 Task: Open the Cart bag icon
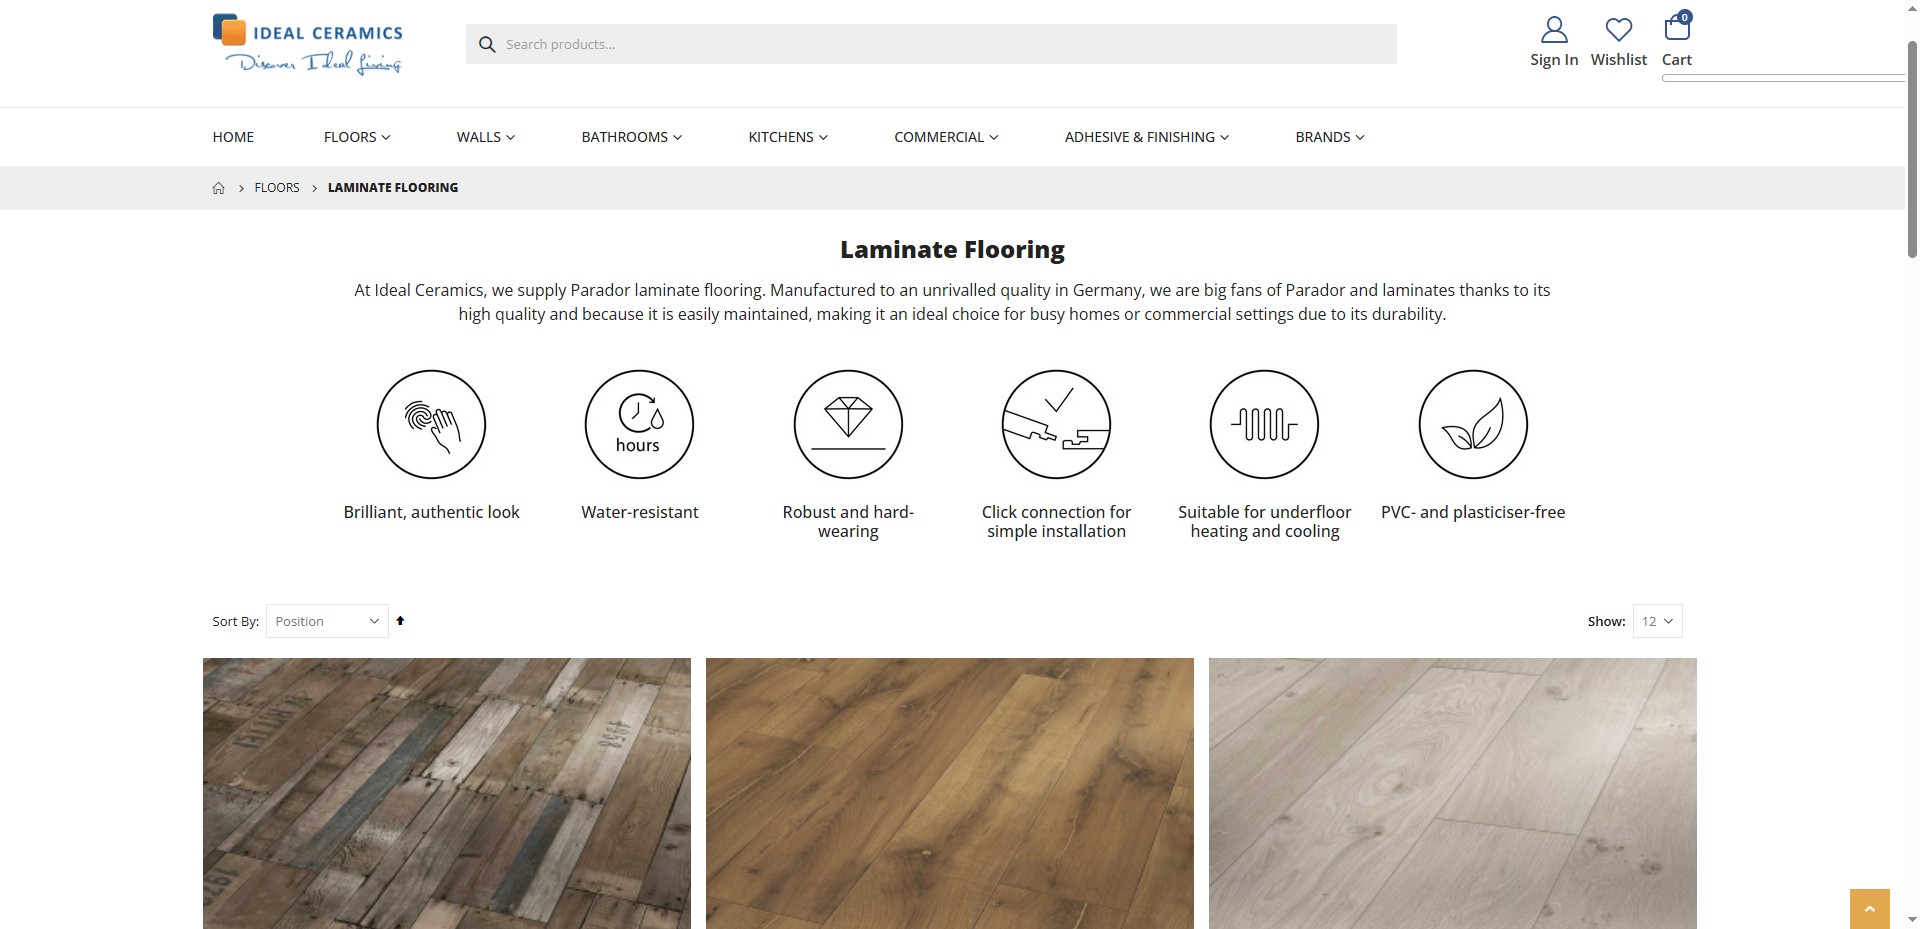pyautogui.click(x=1677, y=30)
